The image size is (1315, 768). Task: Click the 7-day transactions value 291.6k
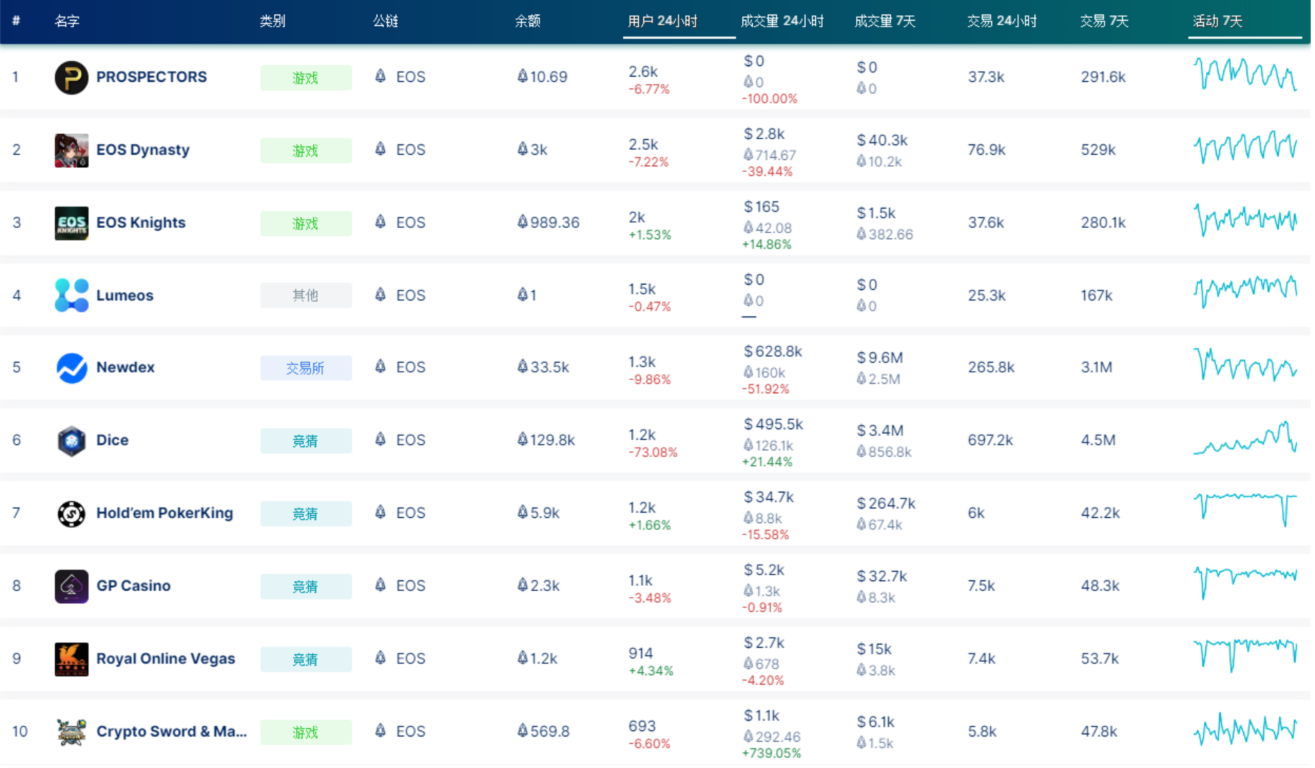[x=1103, y=77]
